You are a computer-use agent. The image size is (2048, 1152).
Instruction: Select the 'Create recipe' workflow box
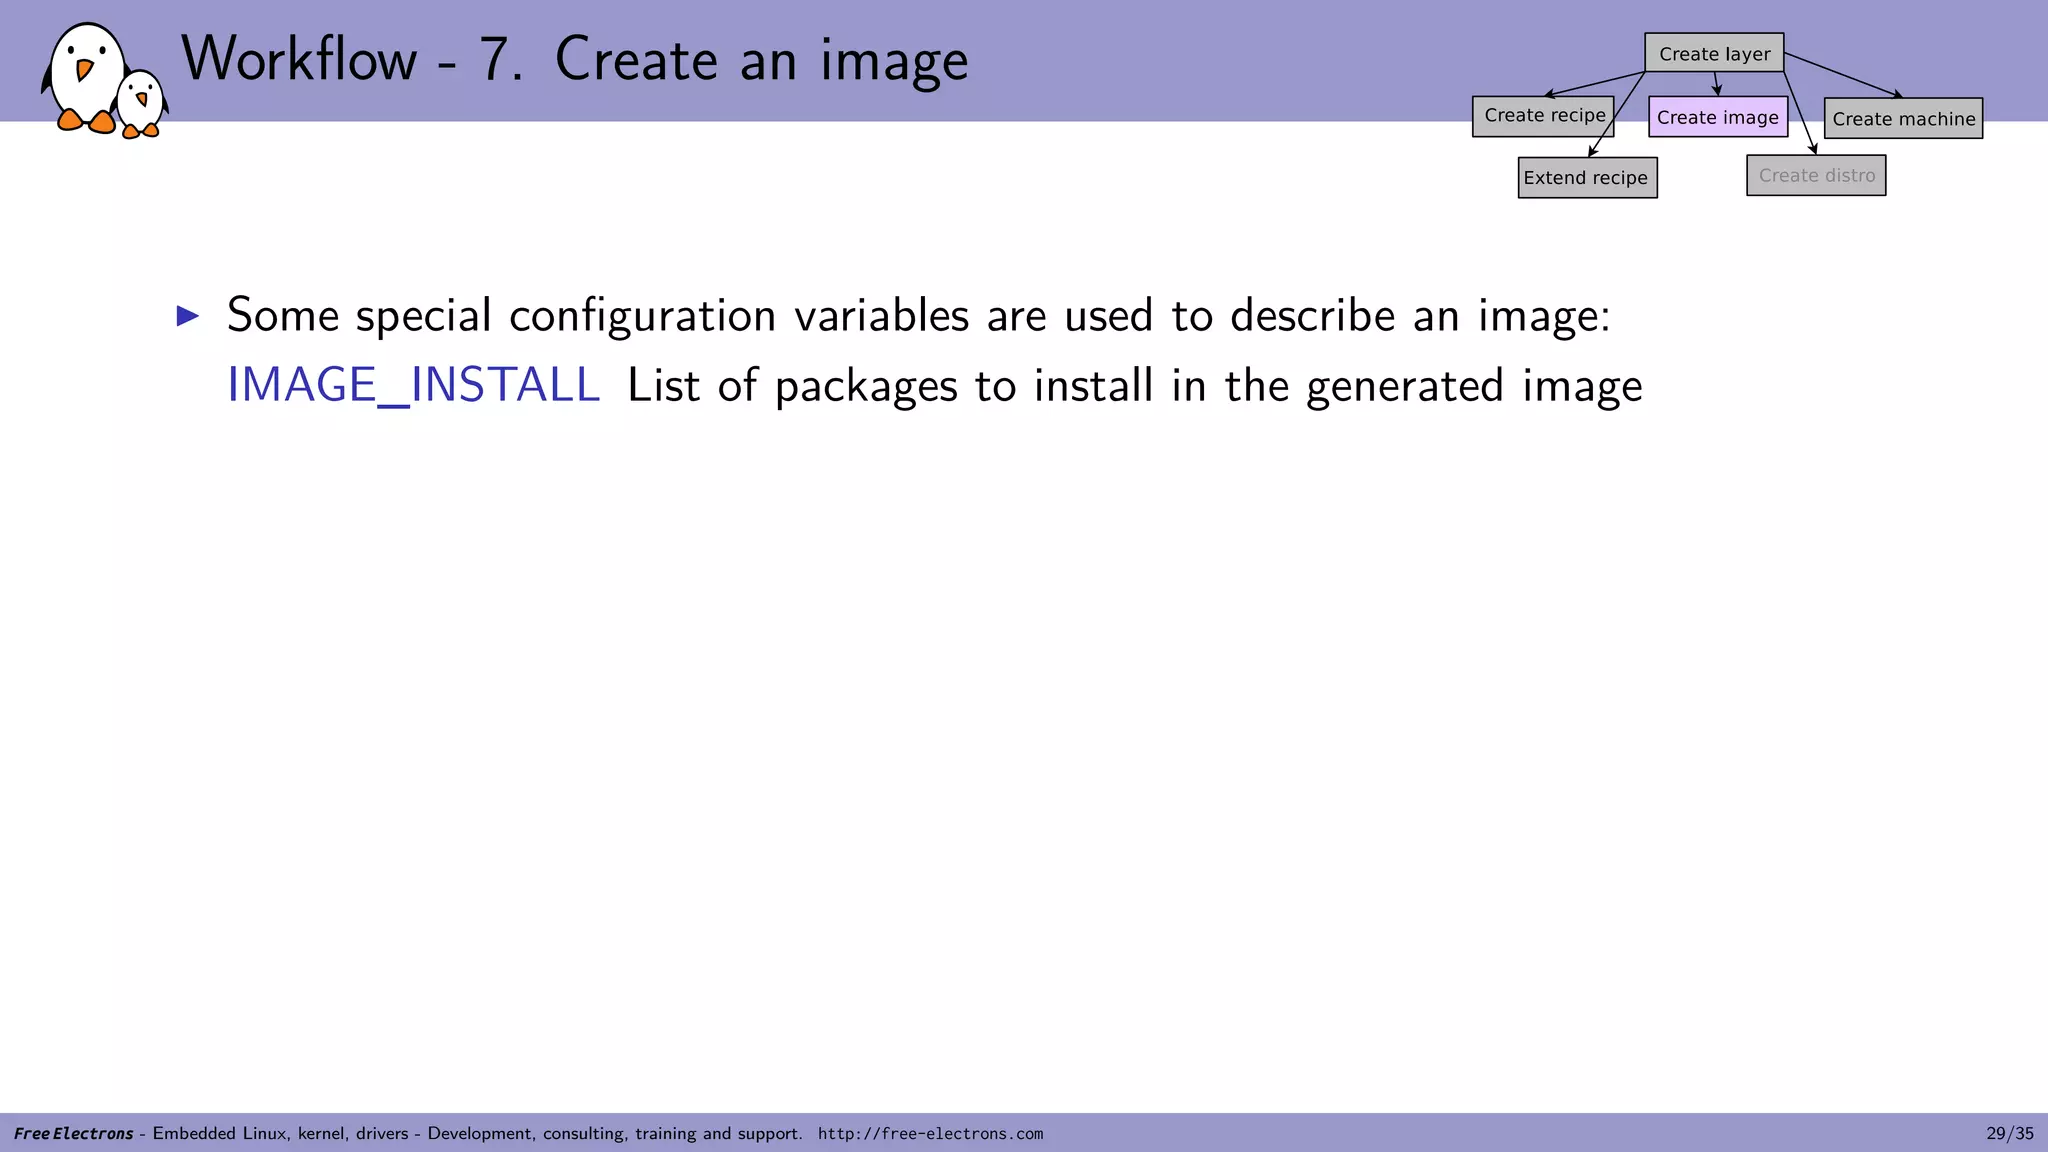pos(1543,116)
